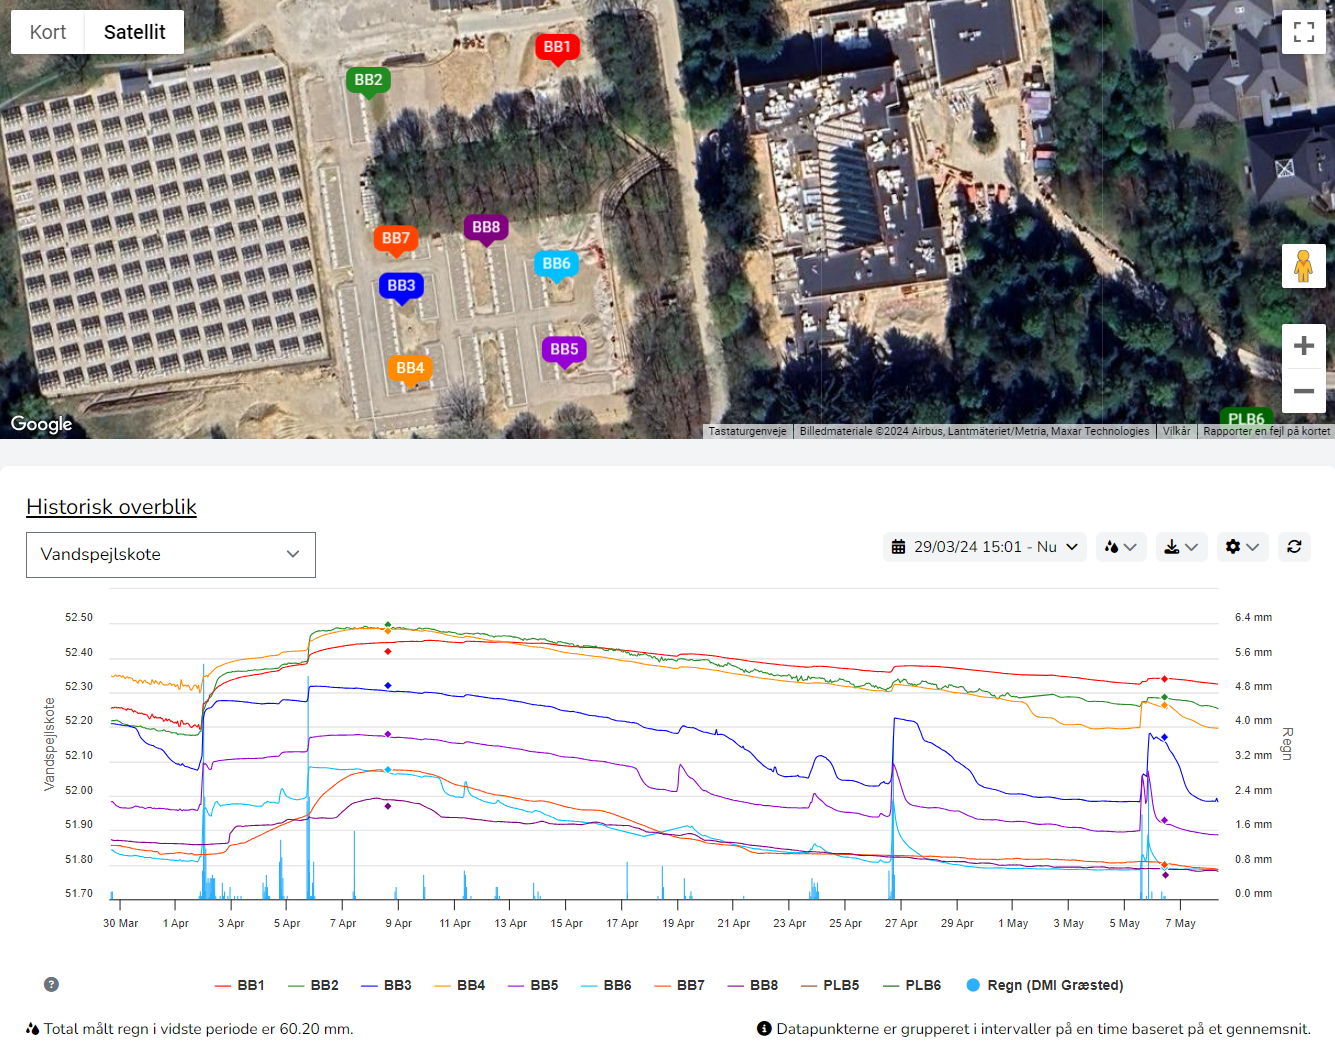Click the 27 Apr label on time axis
Image resolution: width=1335 pixels, height=1049 pixels.
pyautogui.click(x=901, y=924)
